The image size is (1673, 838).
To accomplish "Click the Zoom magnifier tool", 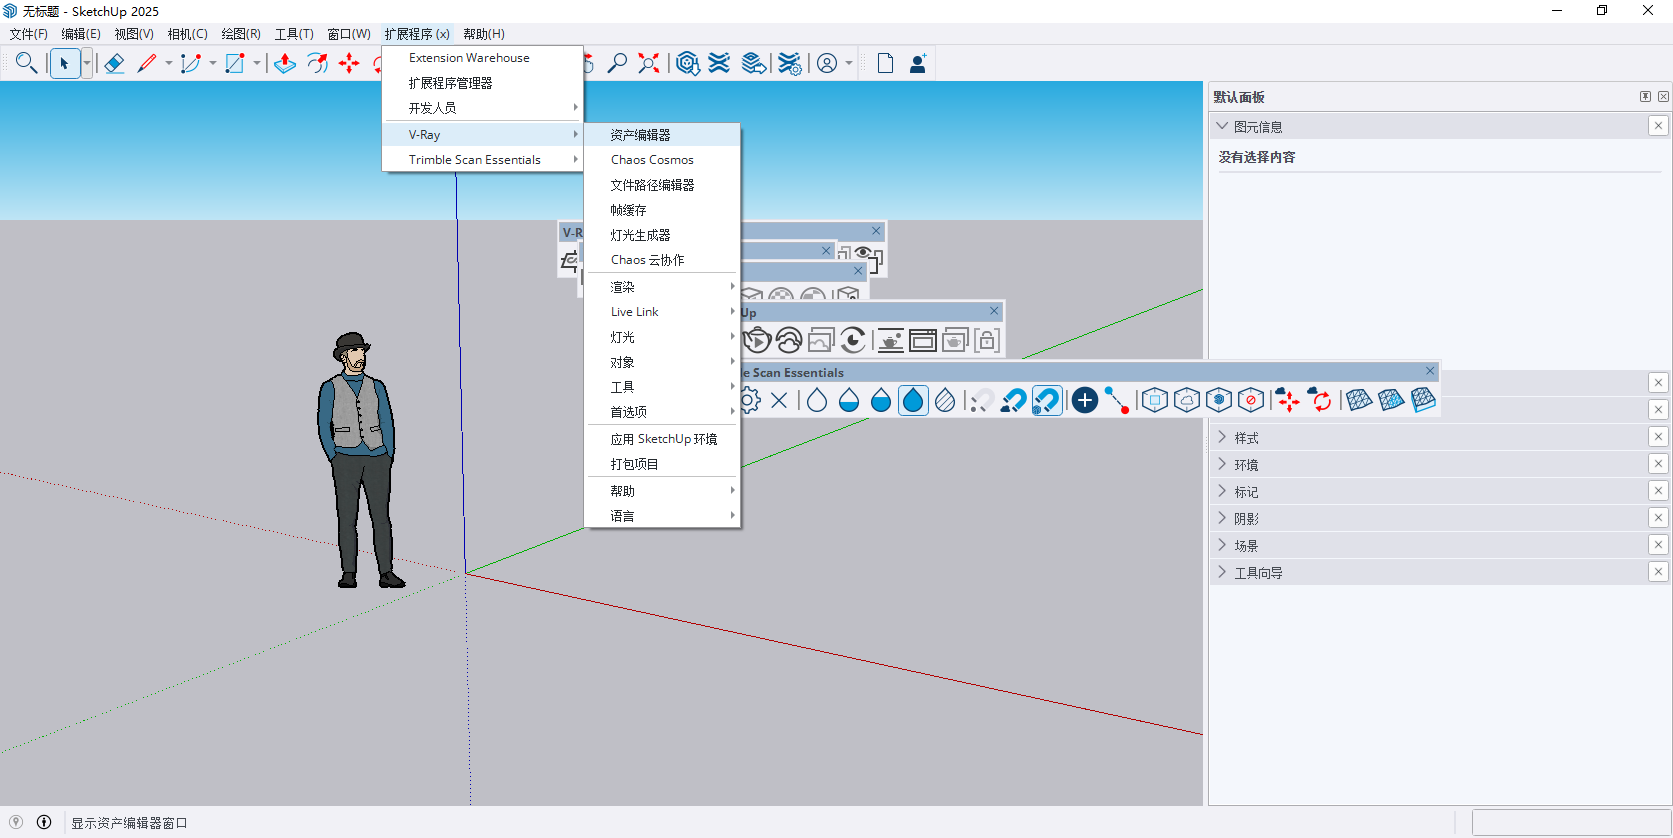I will click(618, 63).
